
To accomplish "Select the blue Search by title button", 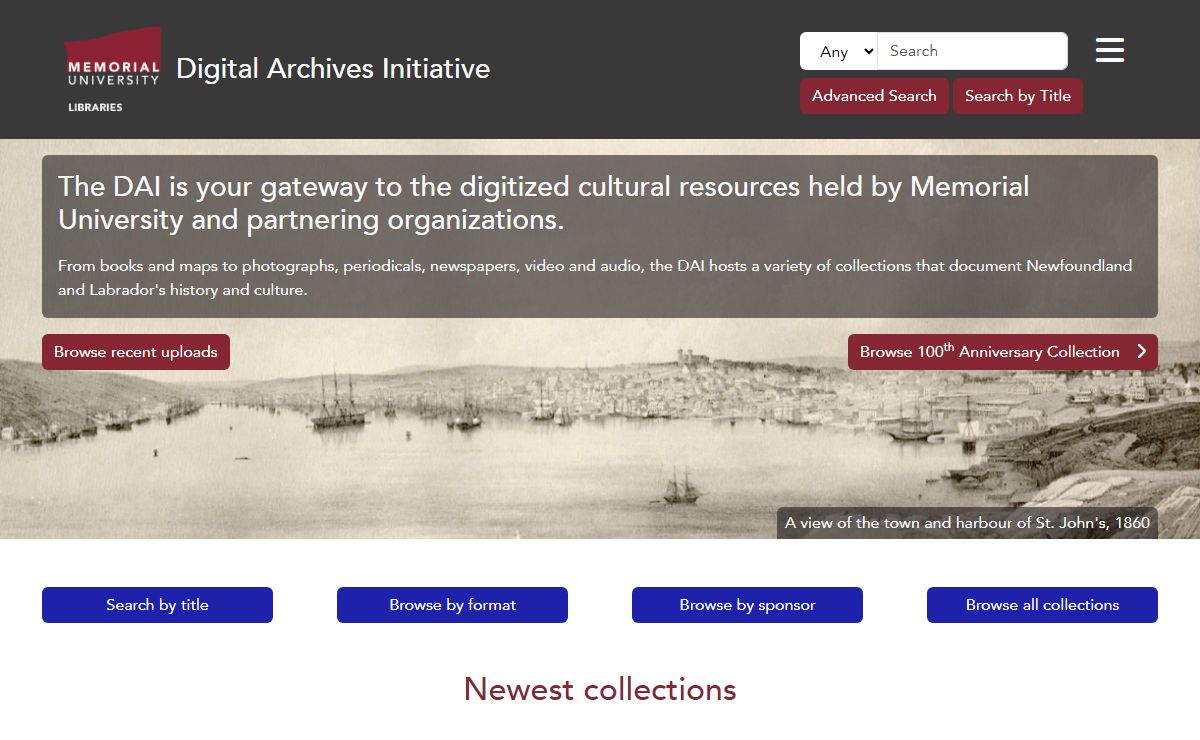I will 157,605.
